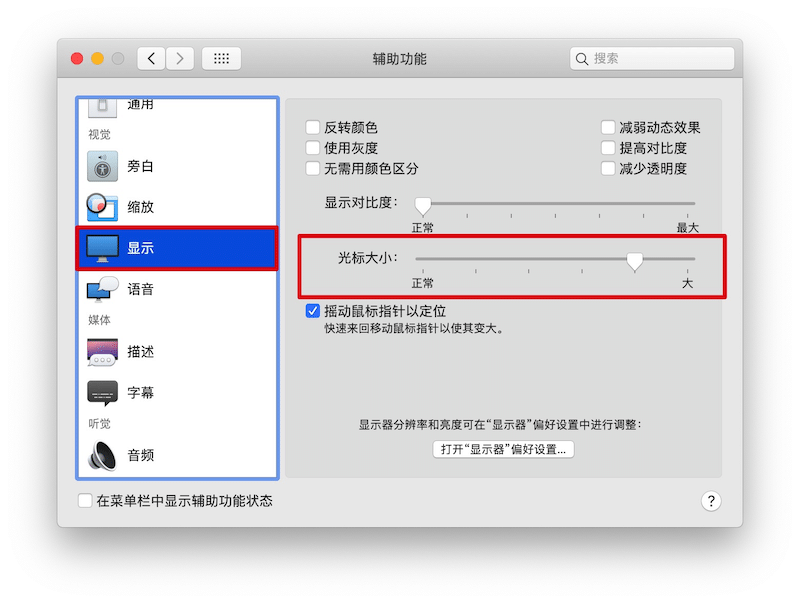The image size is (800, 603).
Task: Select 描述 label in the sidebar
Action: 140,352
